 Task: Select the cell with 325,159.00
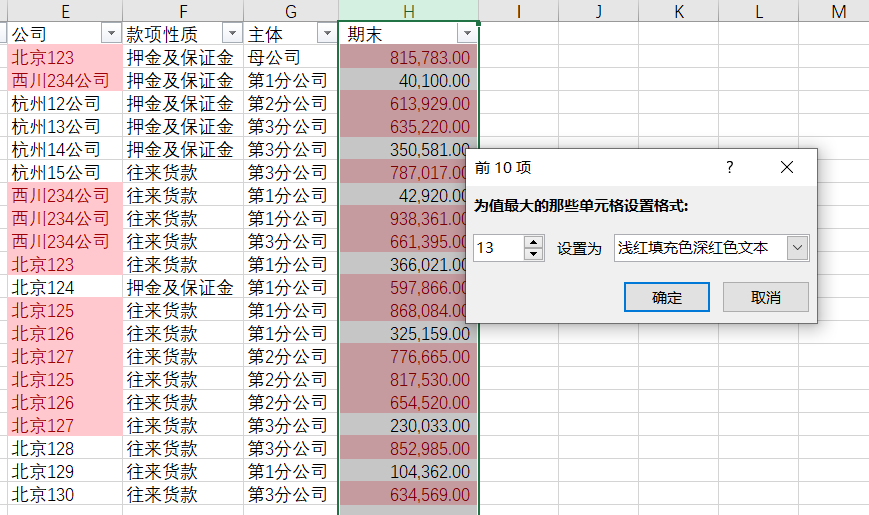click(x=408, y=333)
